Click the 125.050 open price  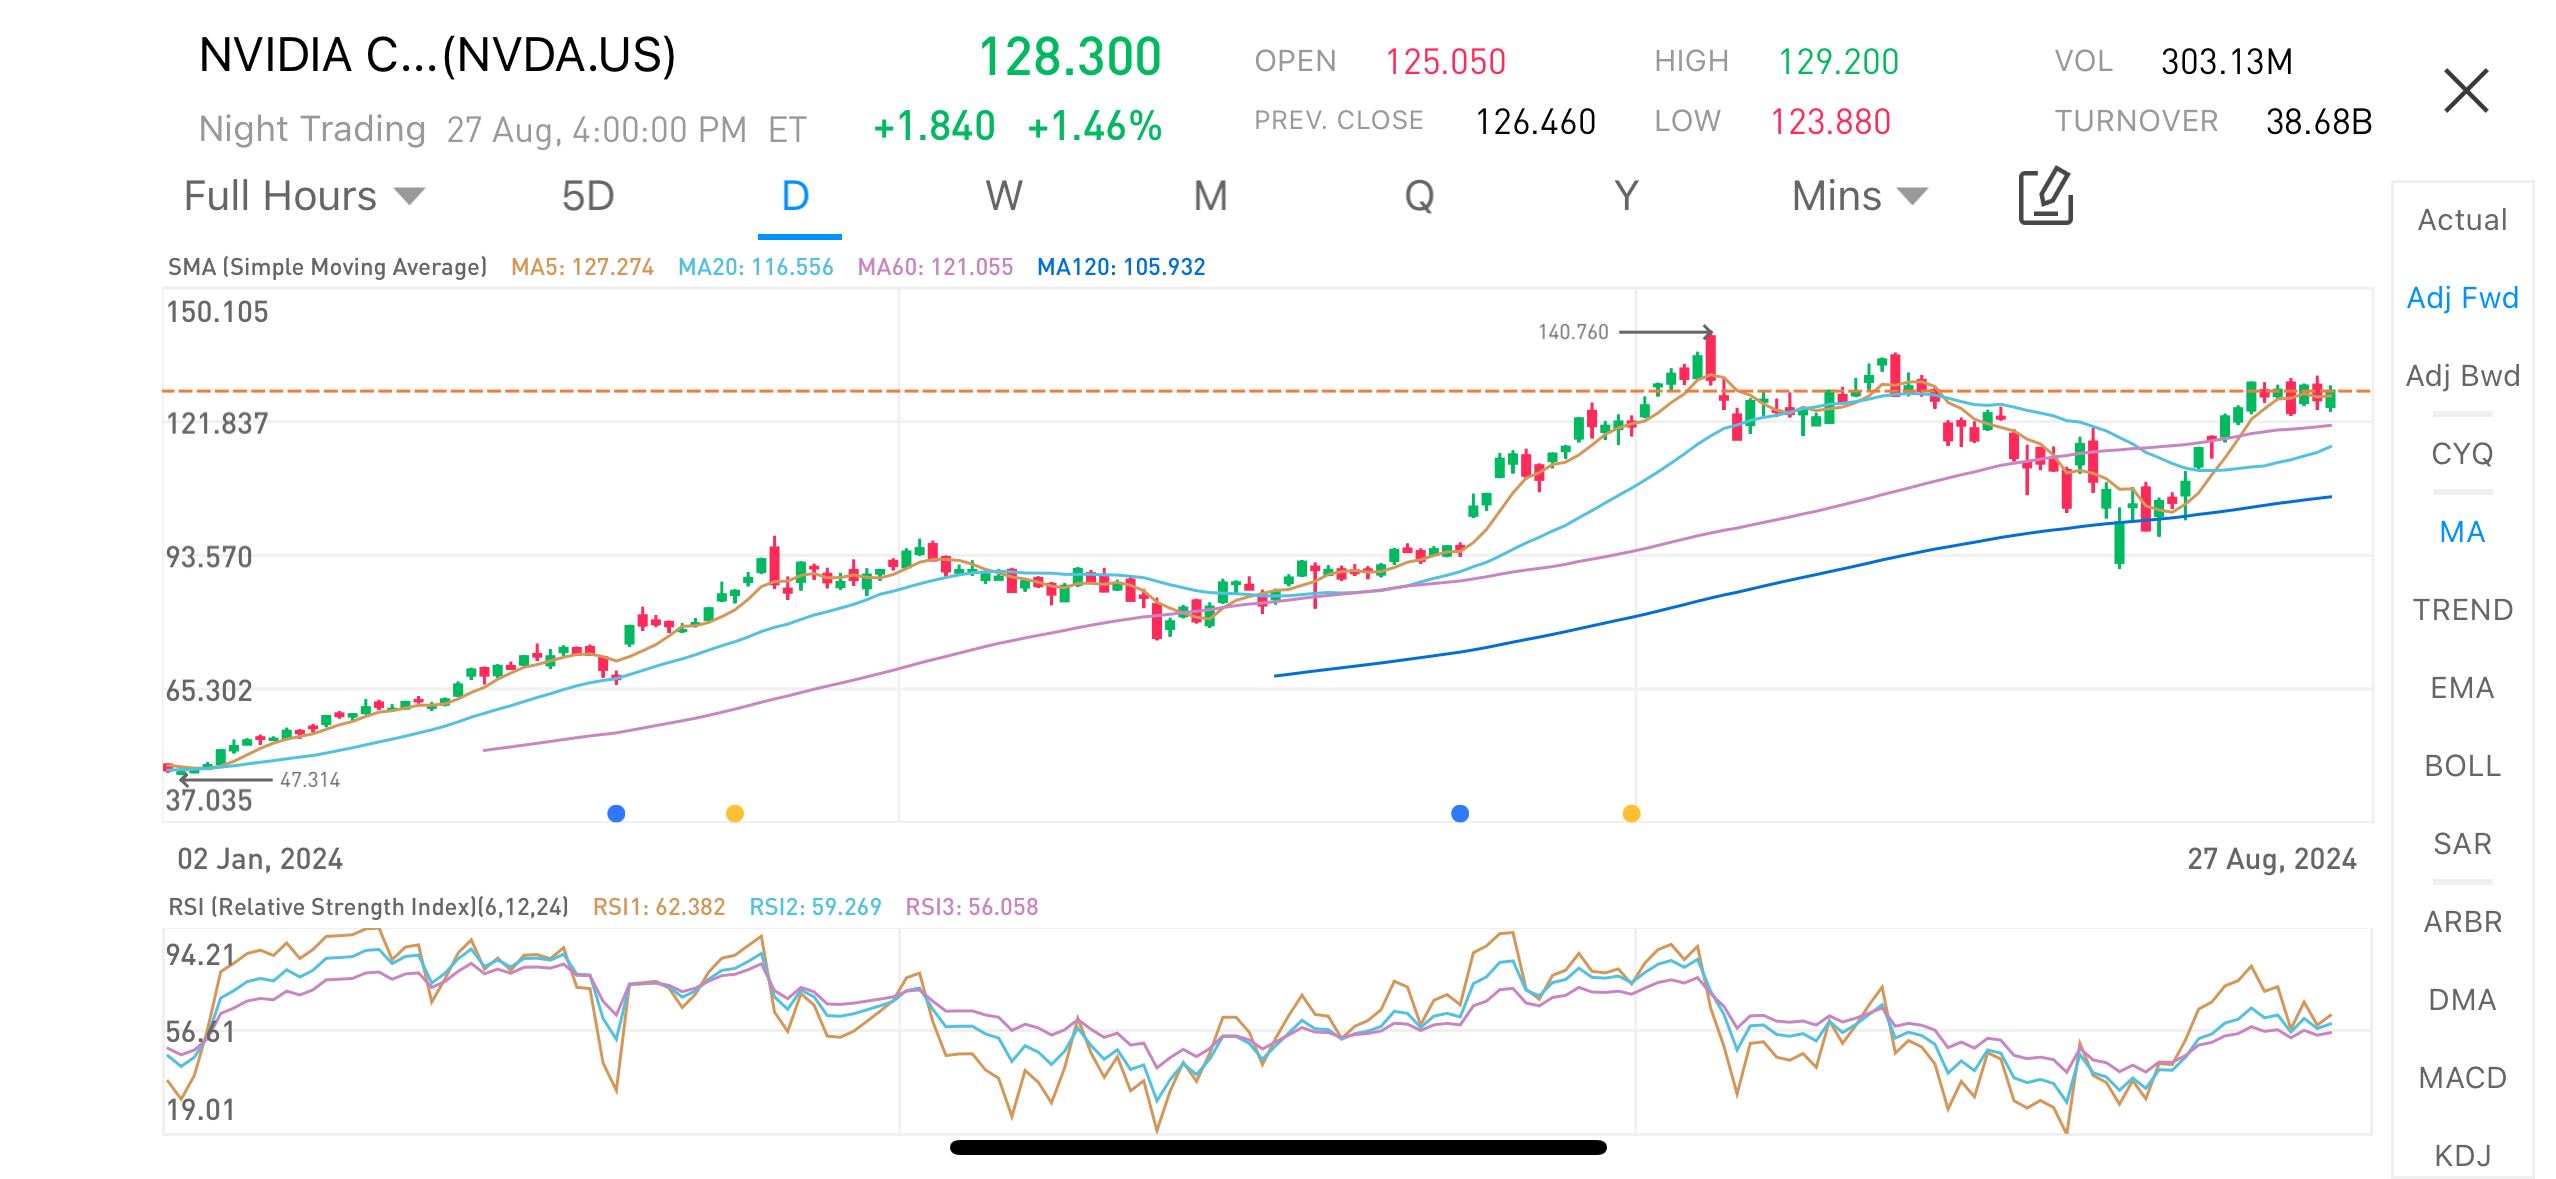point(1445,62)
